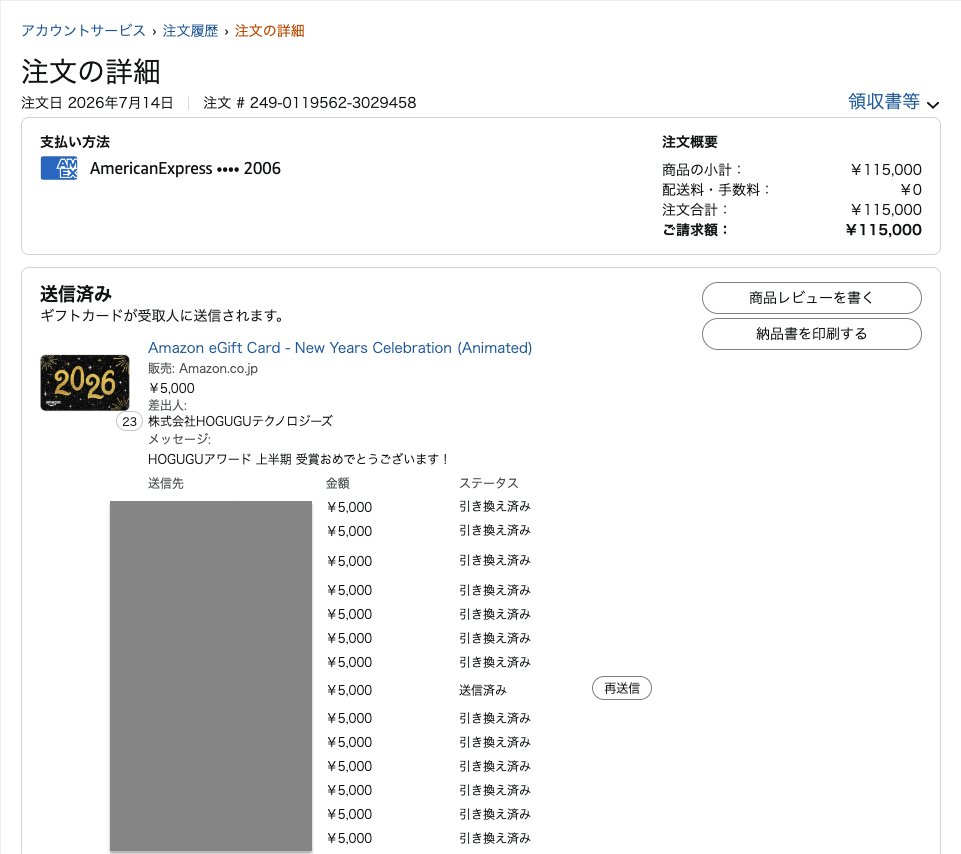Click the 金額 column header
This screenshot has height=854, width=961.
338,483
